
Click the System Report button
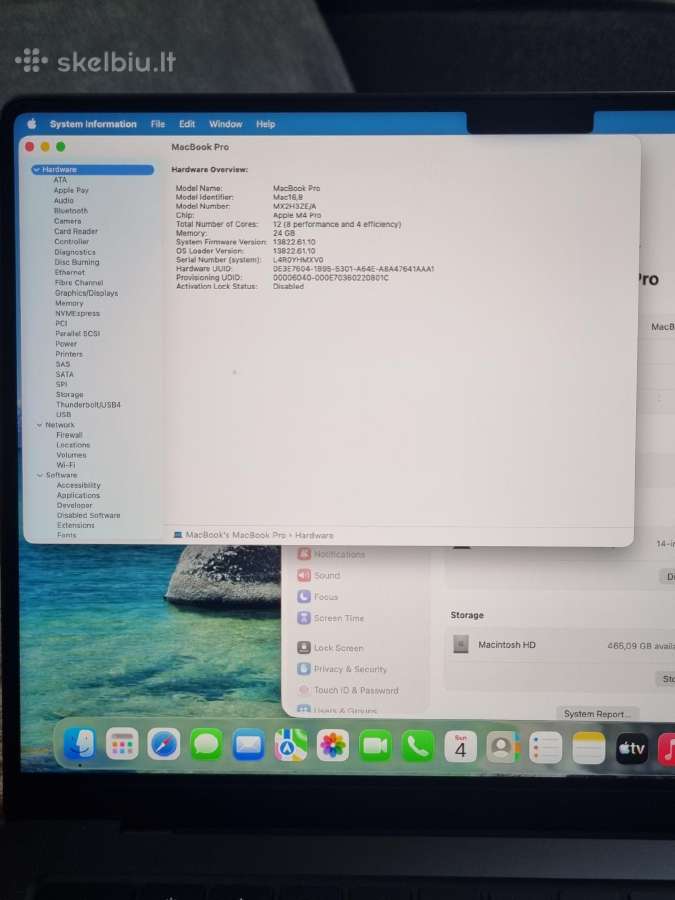pyautogui.click(x=597, y=714)
